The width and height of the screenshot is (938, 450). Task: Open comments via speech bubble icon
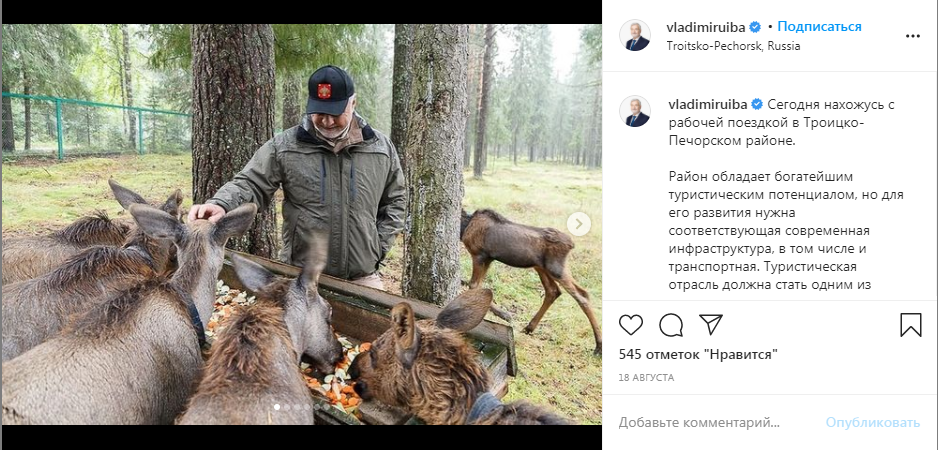tap(671, 325)
